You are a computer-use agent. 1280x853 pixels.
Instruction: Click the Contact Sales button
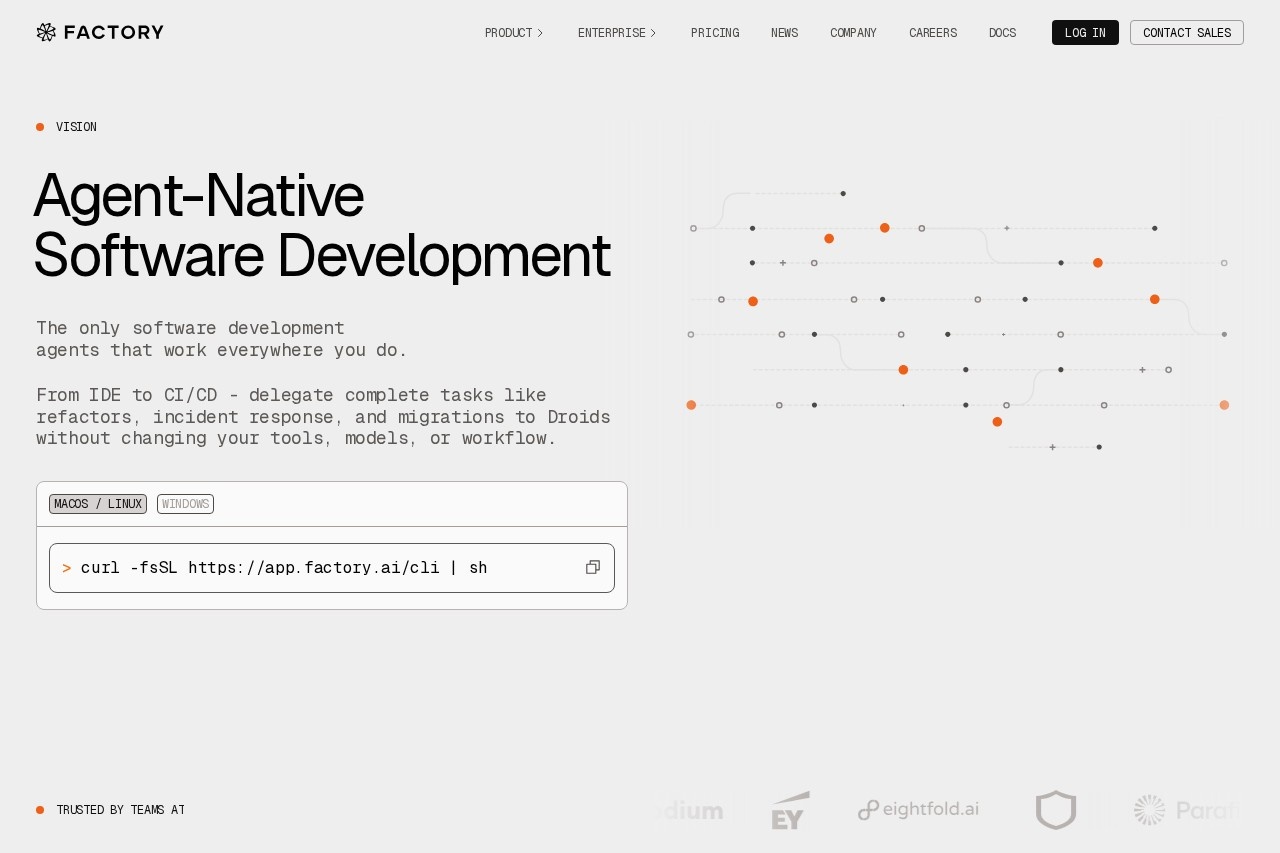pos(1186,33)
